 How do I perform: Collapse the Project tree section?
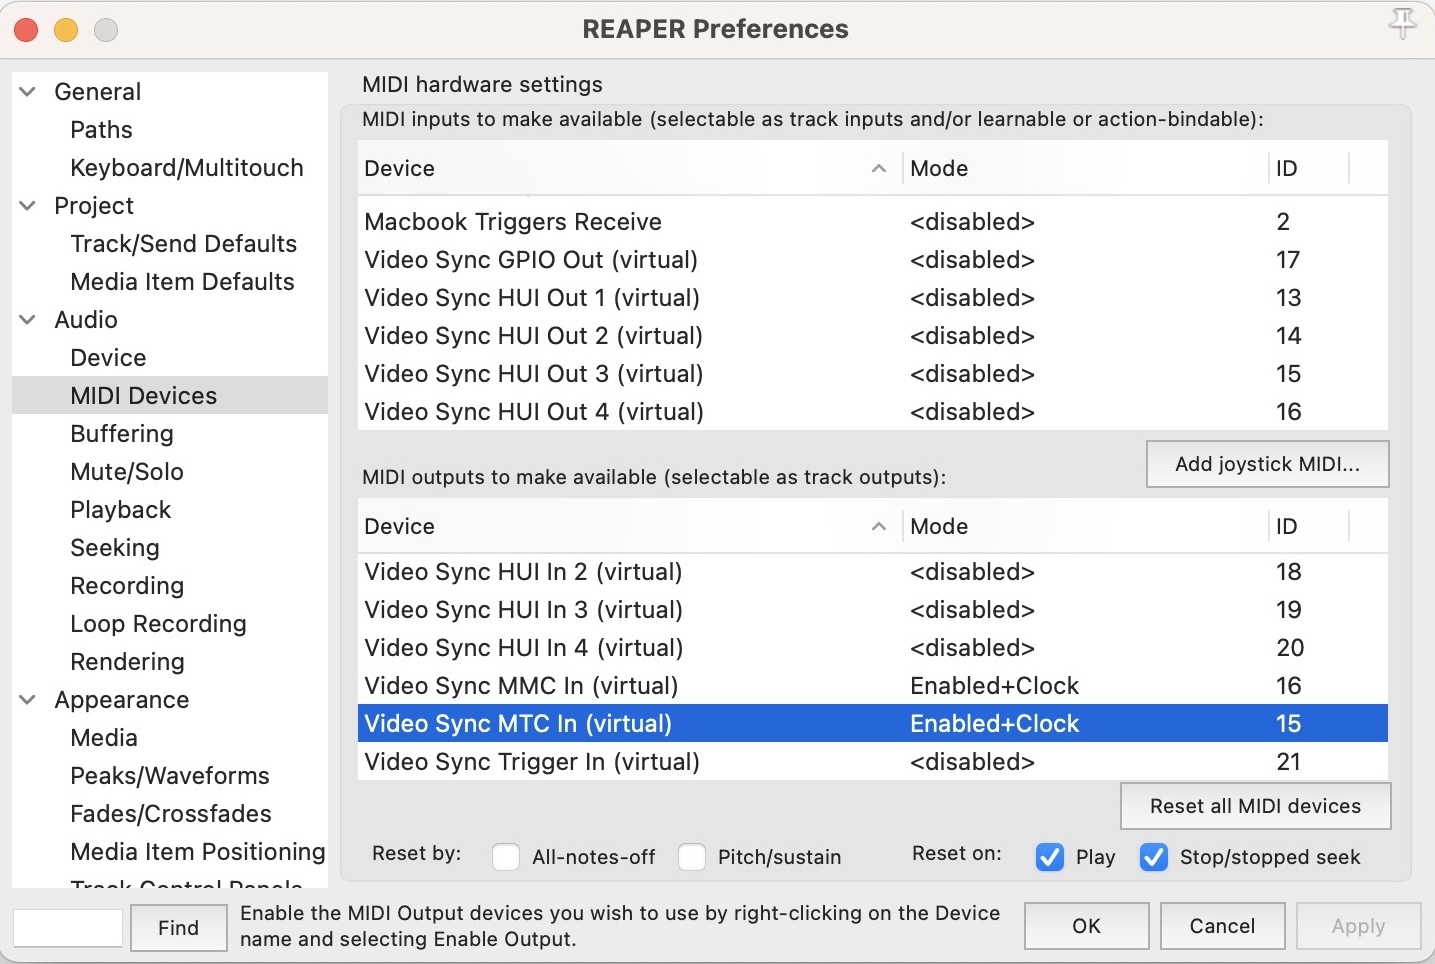[28, 206]
